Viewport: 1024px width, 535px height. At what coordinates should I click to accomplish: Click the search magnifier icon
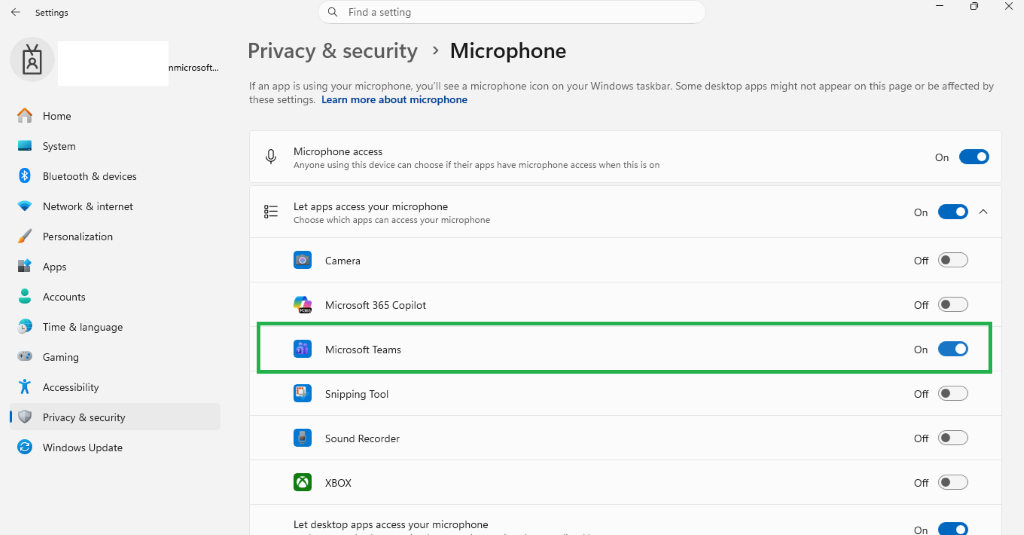pyautogui.click(x=332, y=12)
